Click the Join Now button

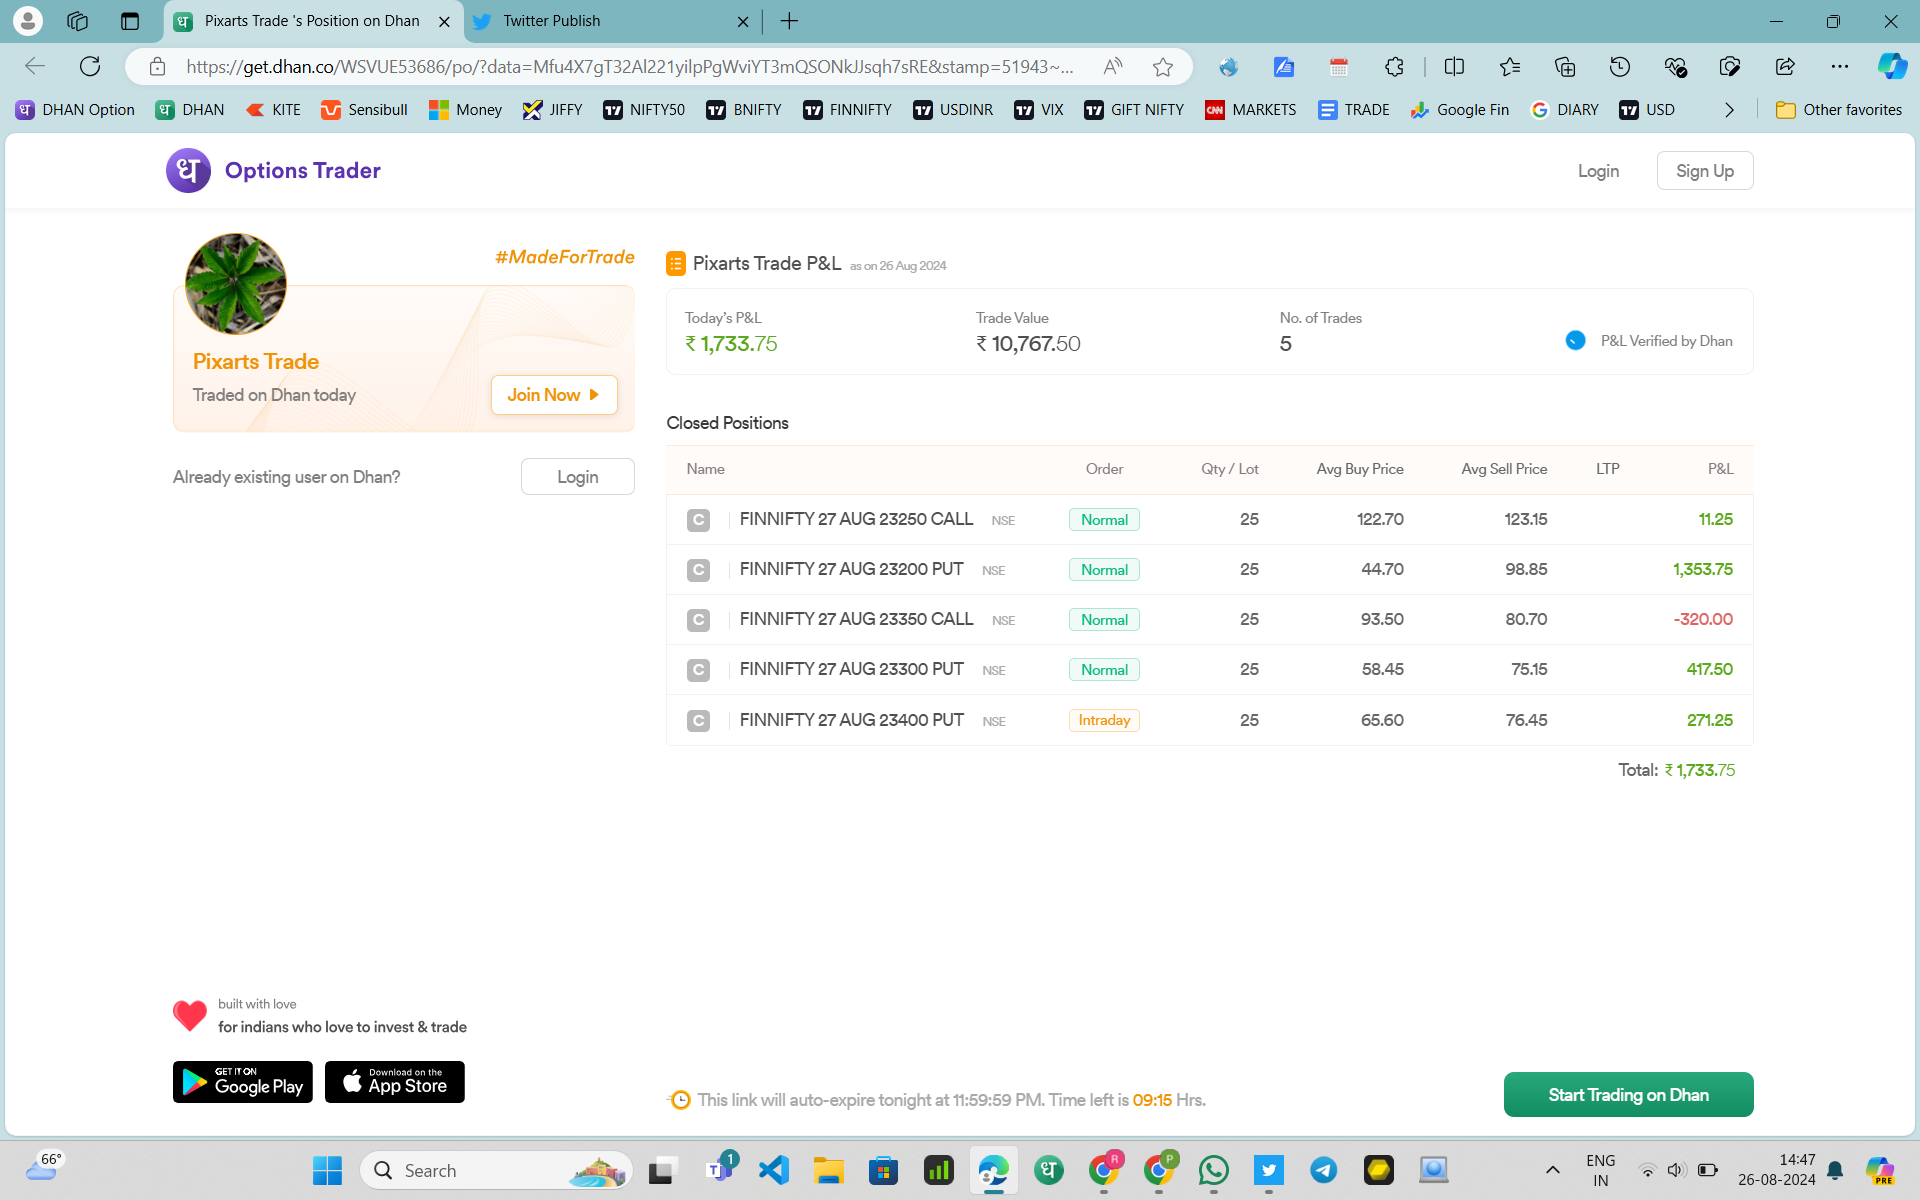pos(554,395)
